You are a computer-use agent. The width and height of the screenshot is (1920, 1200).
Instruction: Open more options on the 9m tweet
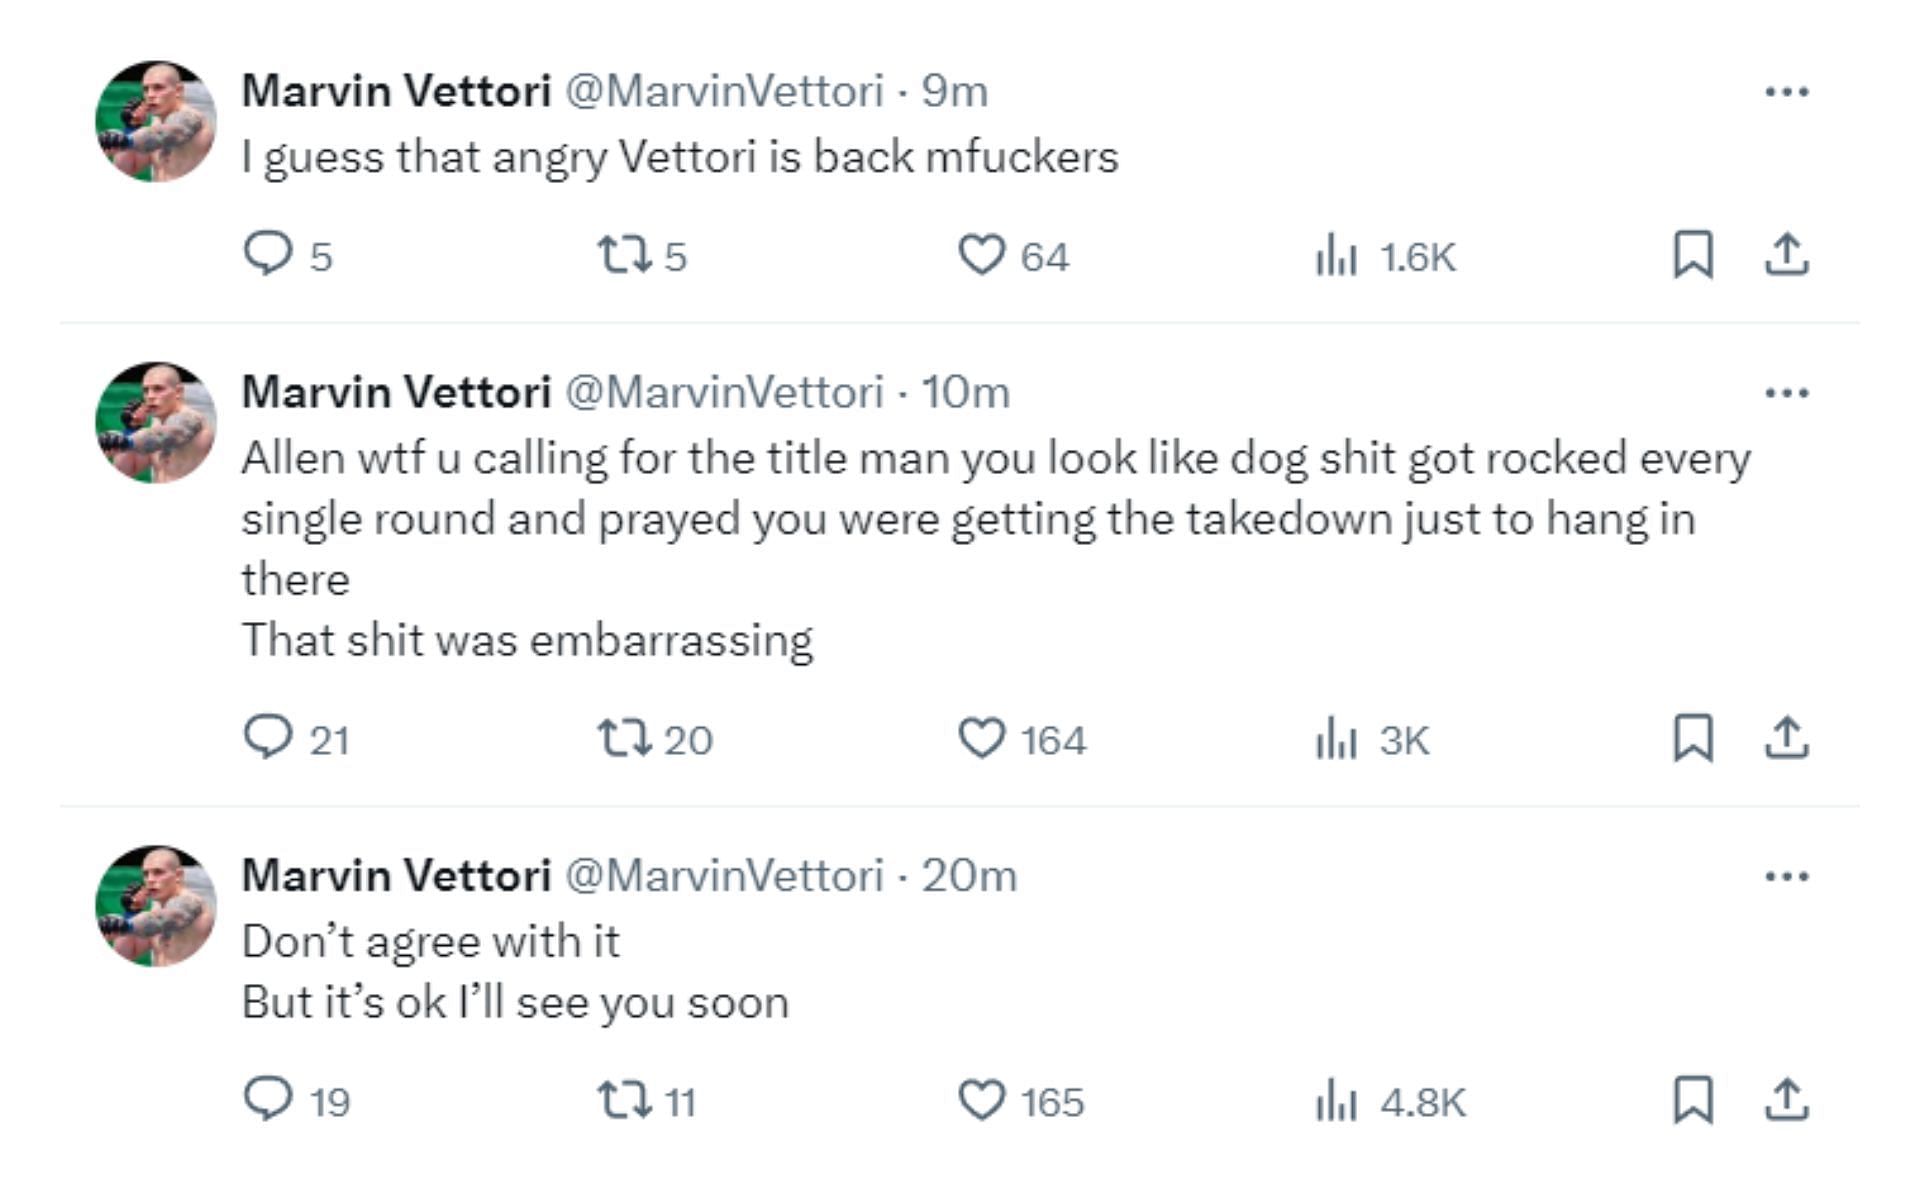click(1787, 92)
